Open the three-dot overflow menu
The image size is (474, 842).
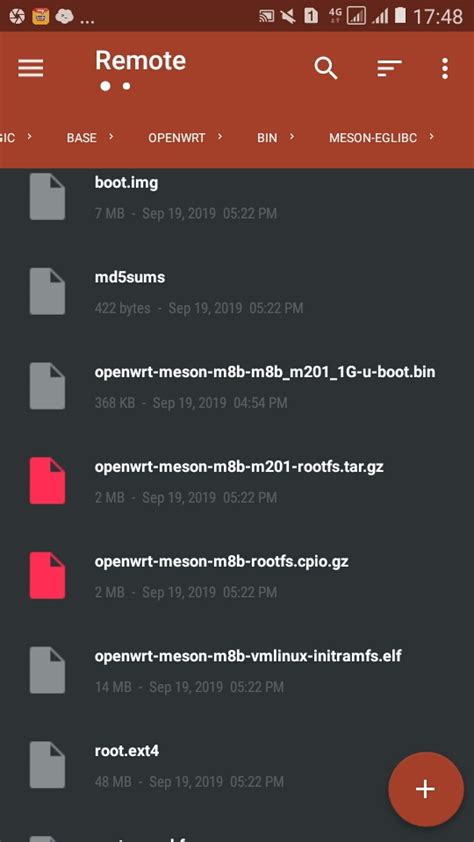point(444,69)
